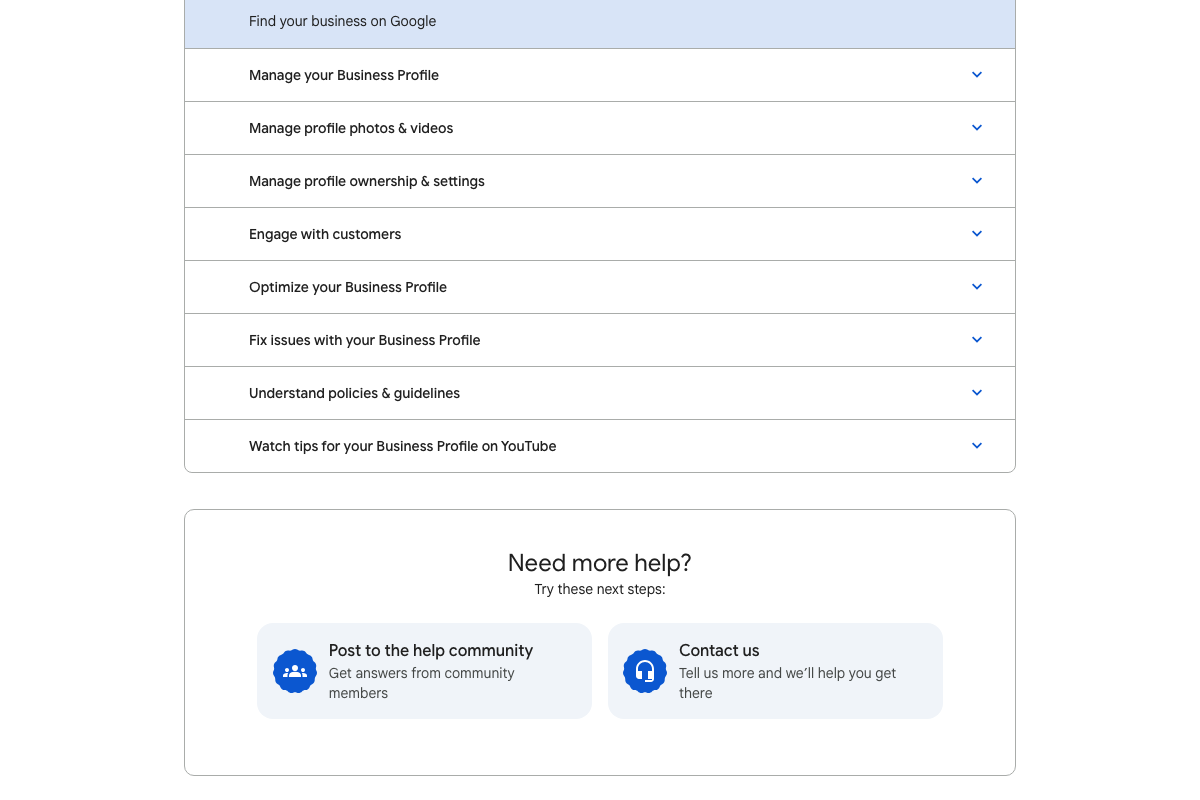Expand Optimize your Business Profile chevron
1200x800 pixels.
[x=977, y=287]
